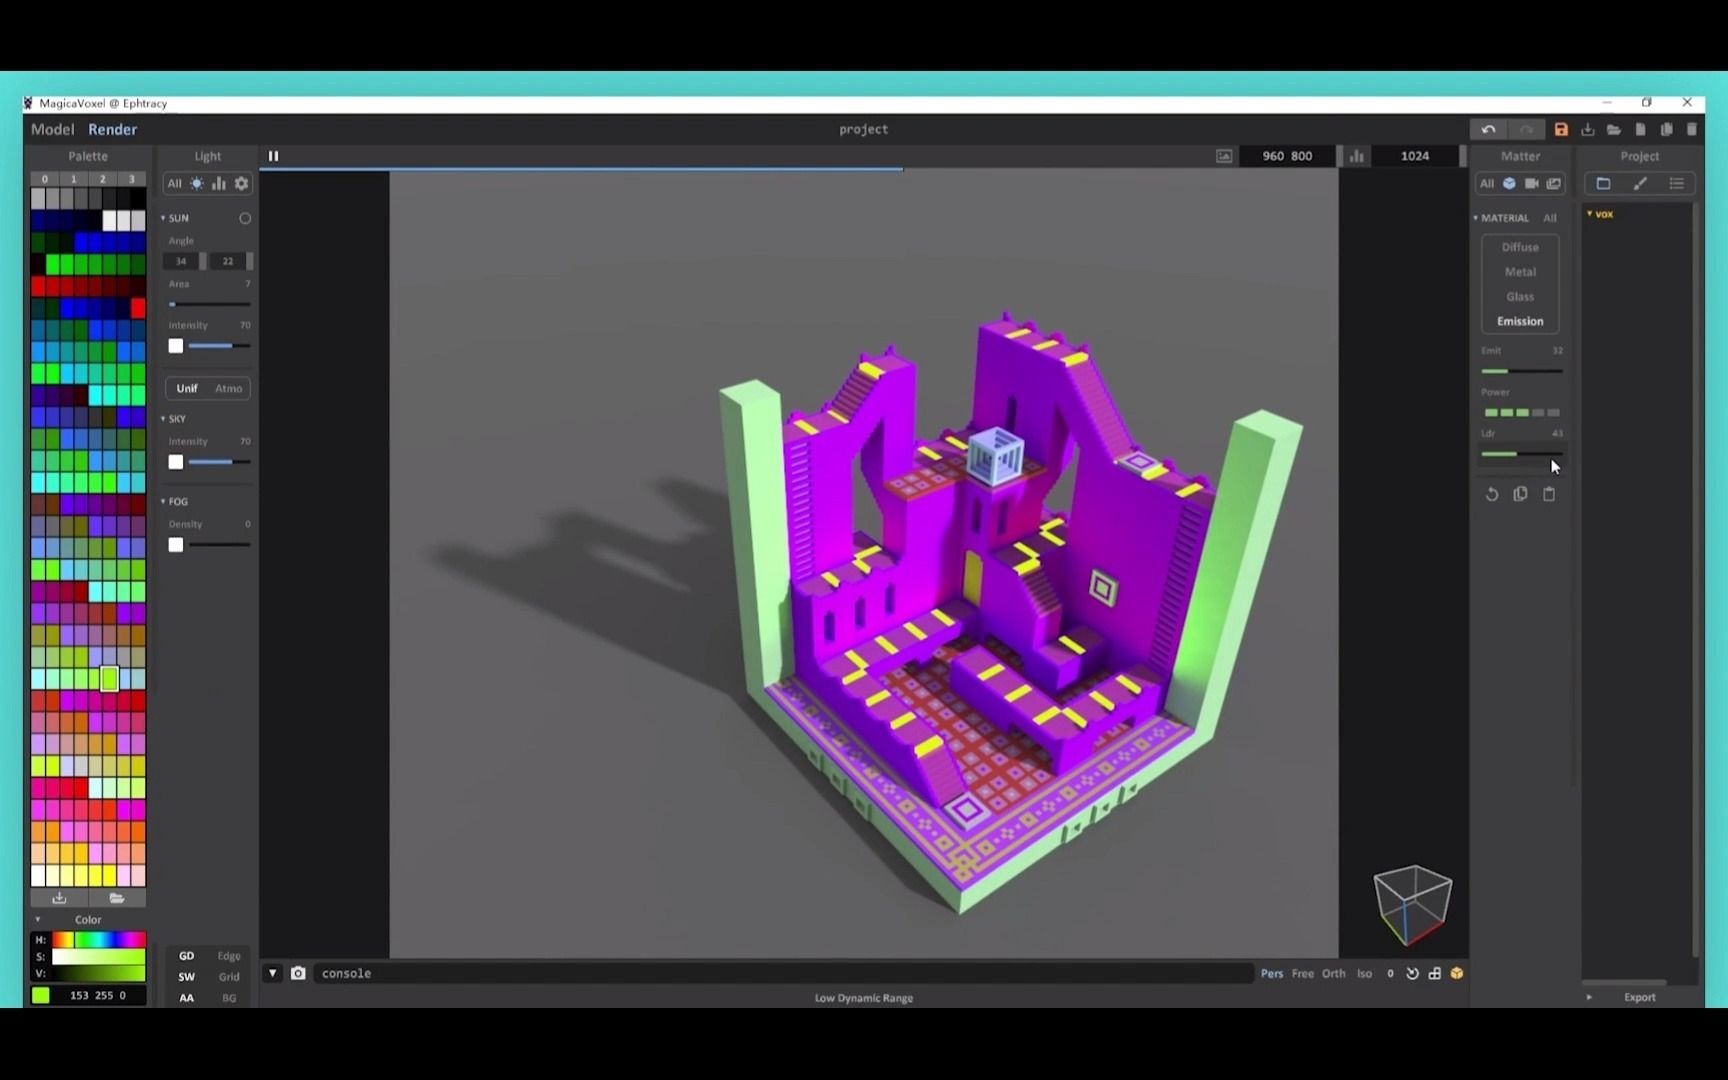Viewport: 1728px width, 1080px height.
Task: Open the Project folder view icon
Action: [x=1604, y=183]
